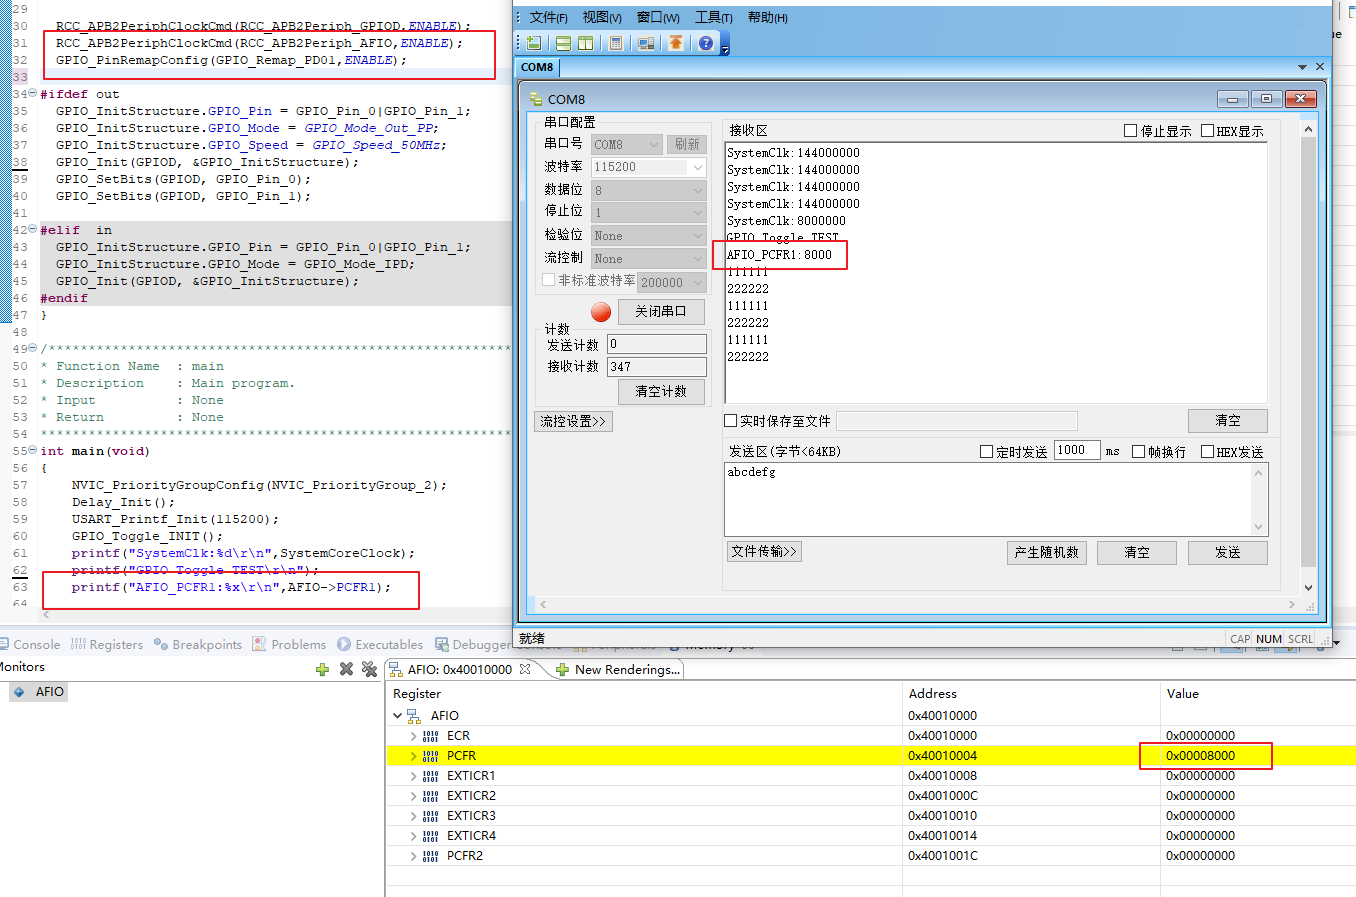The image size is (1356, 897).
Task: Open the 停止位 dropdown
Action: click(x=649, y=212)
